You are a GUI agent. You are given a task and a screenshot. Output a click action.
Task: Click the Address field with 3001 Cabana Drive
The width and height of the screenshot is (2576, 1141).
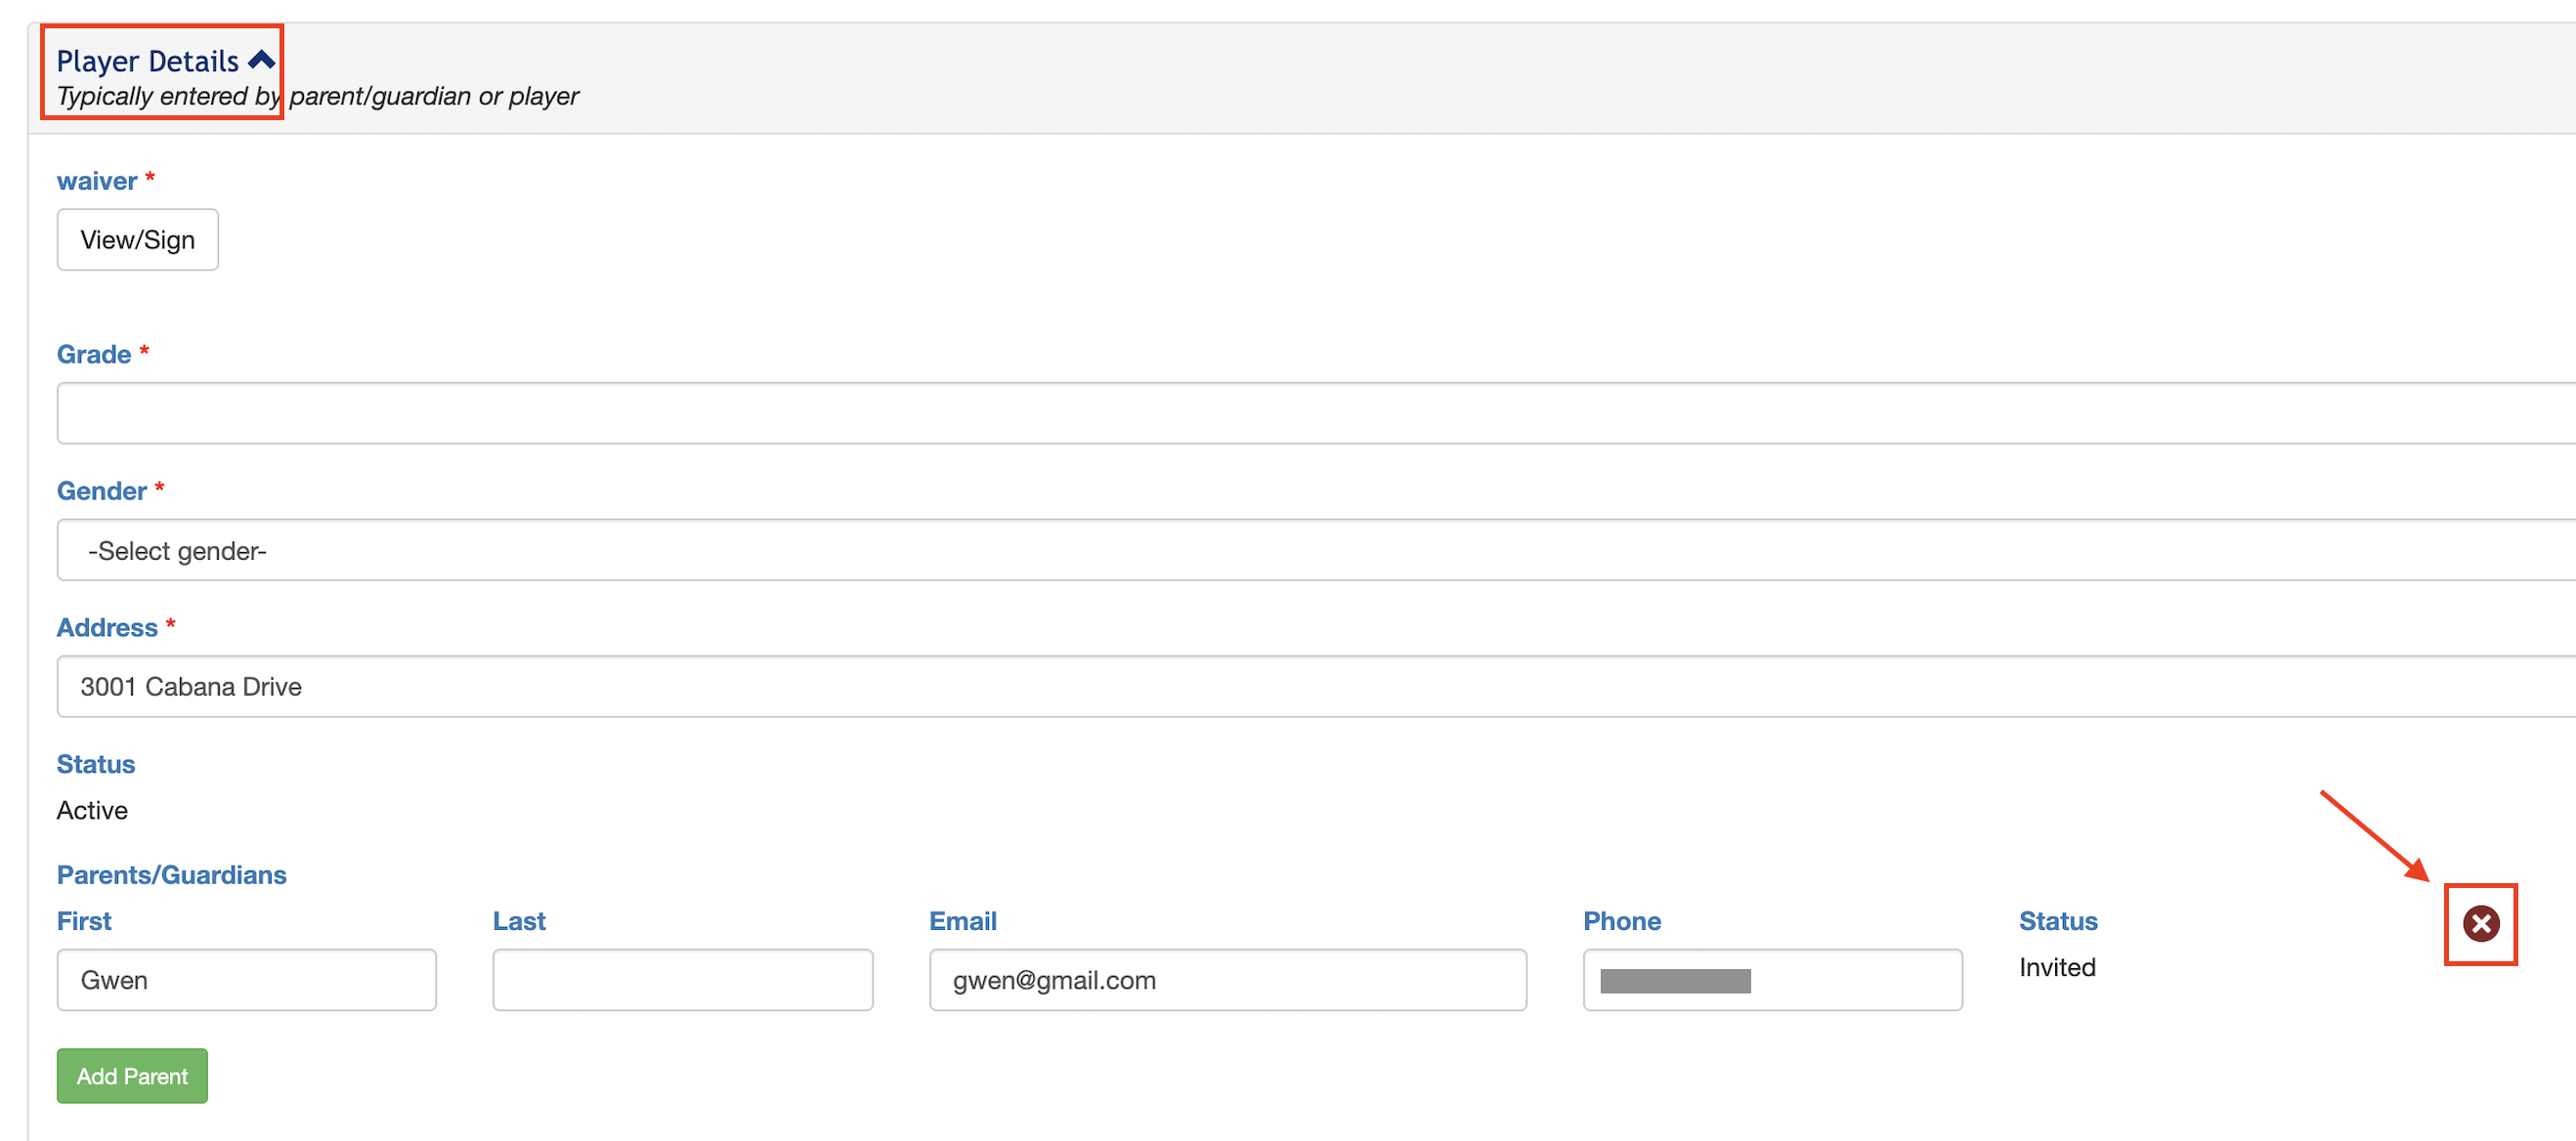[1300, 686]
